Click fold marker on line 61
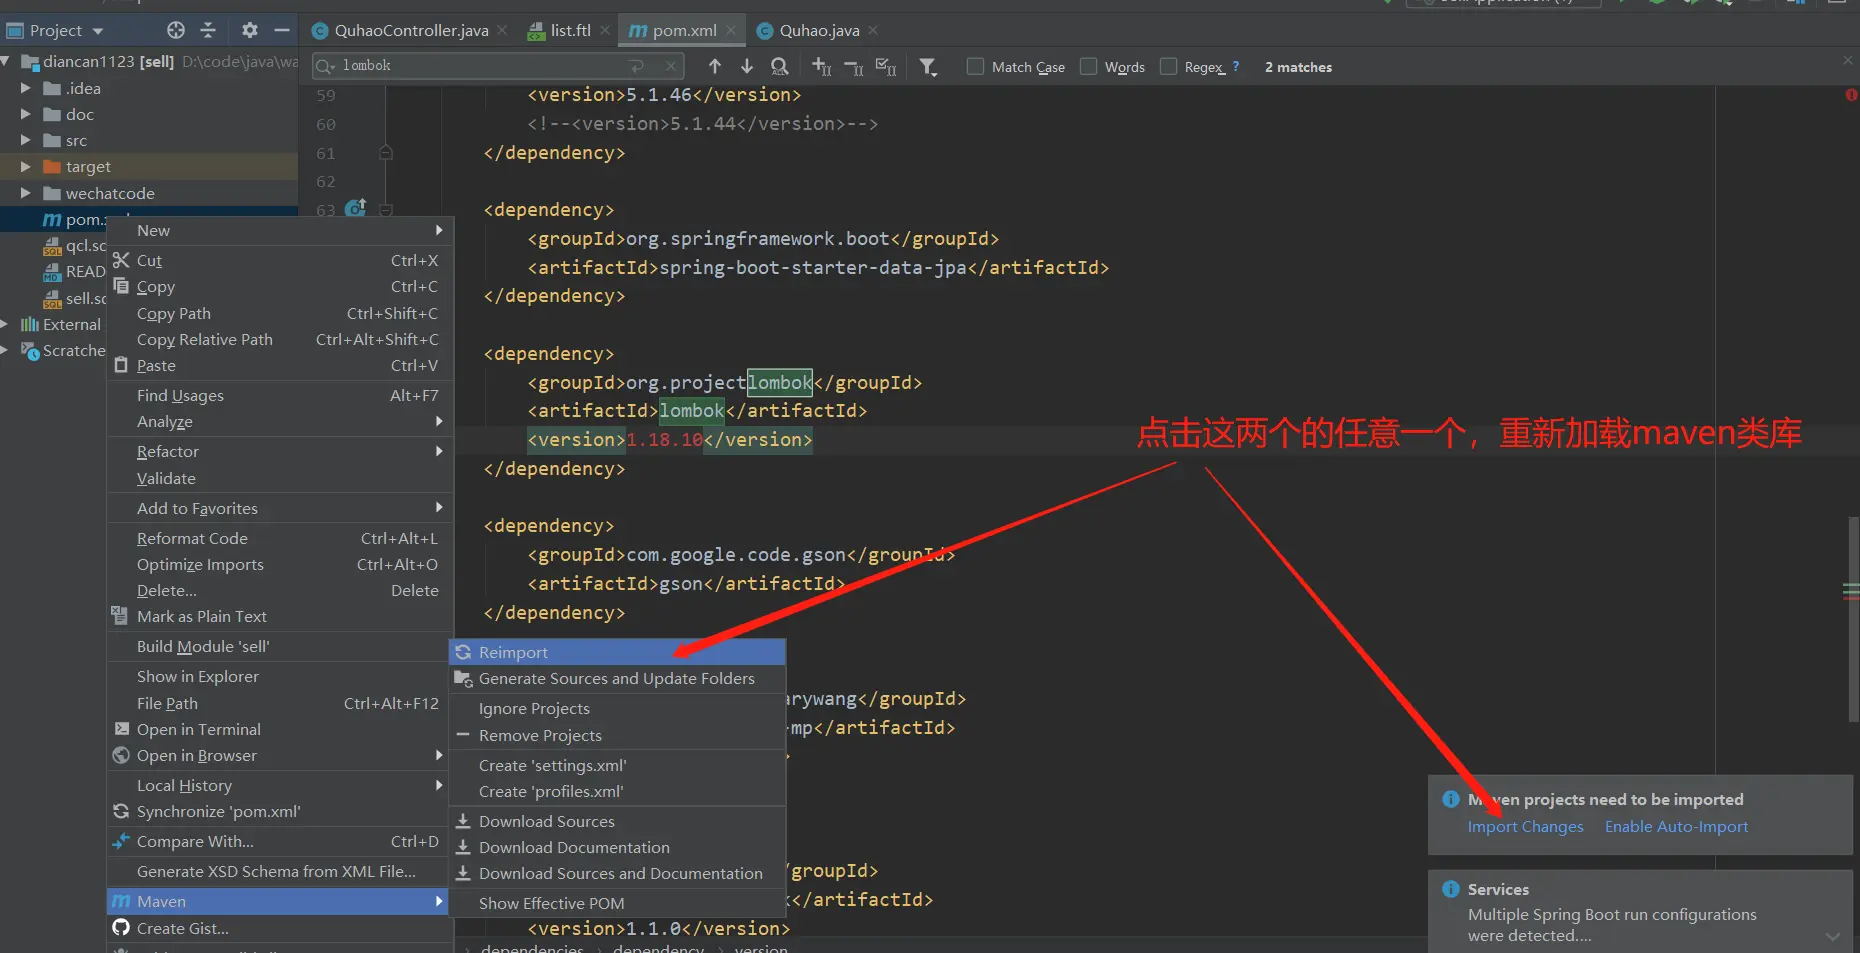This screenshot has height=953, width=1860. pyautogui.click(x=386, y=153)
